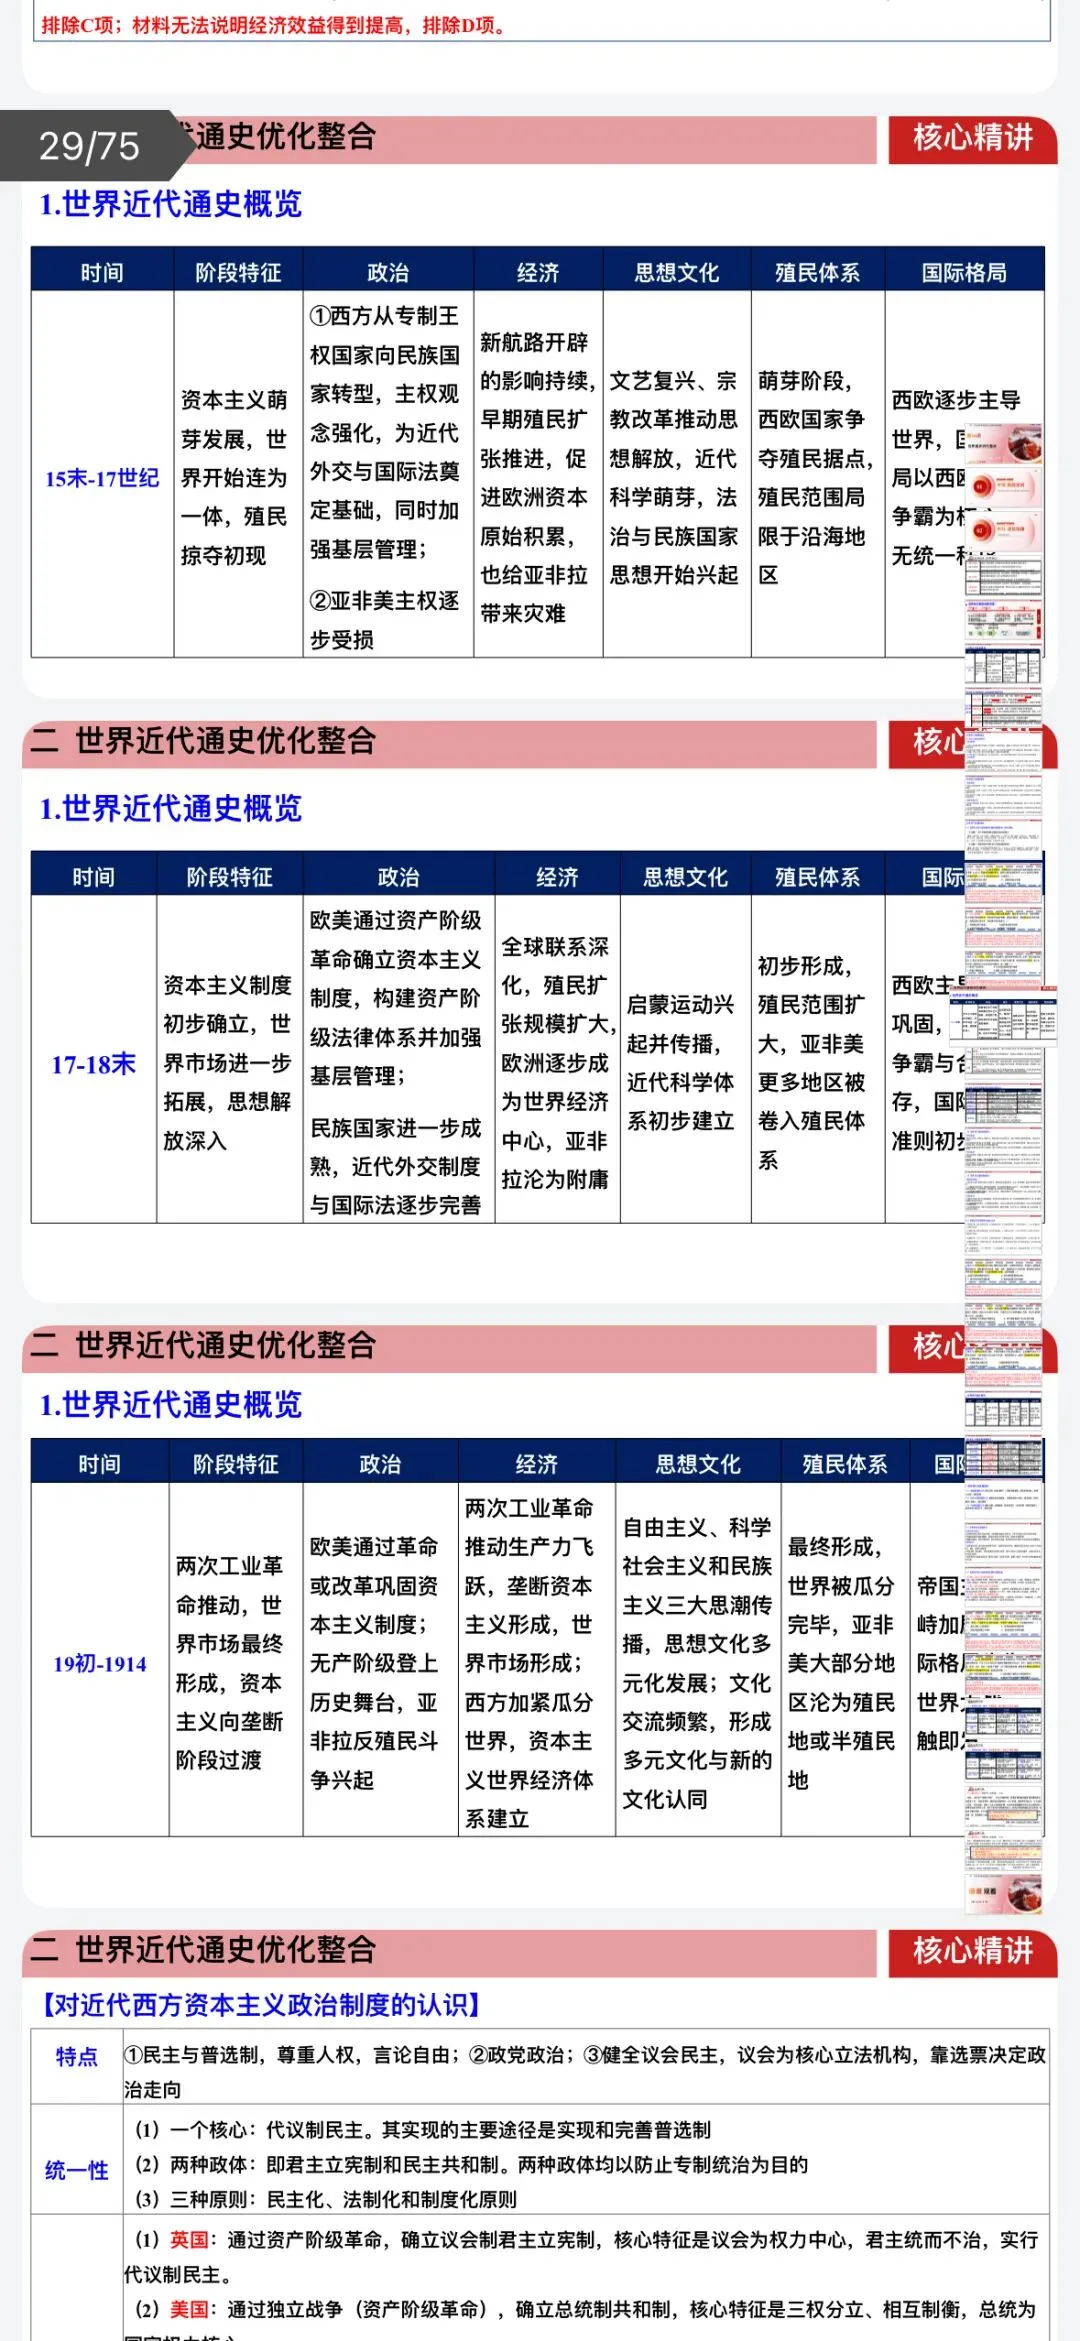Viewport: 1080px width, 2341px height.
Task: Select the 1.世界近代通史概览 title above the 17-18末 table
Action: pos(170,808)
